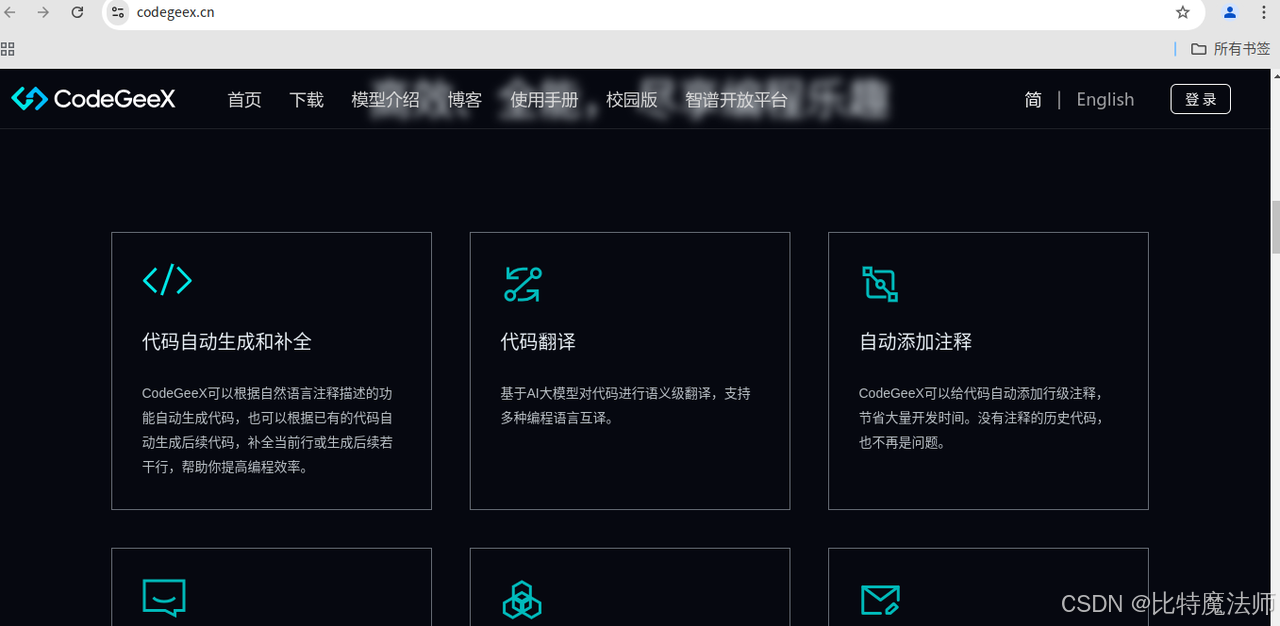Click the mail envelope feature icon
The height and width of the screenshot is (626, 1280).
tap(880, 600)
